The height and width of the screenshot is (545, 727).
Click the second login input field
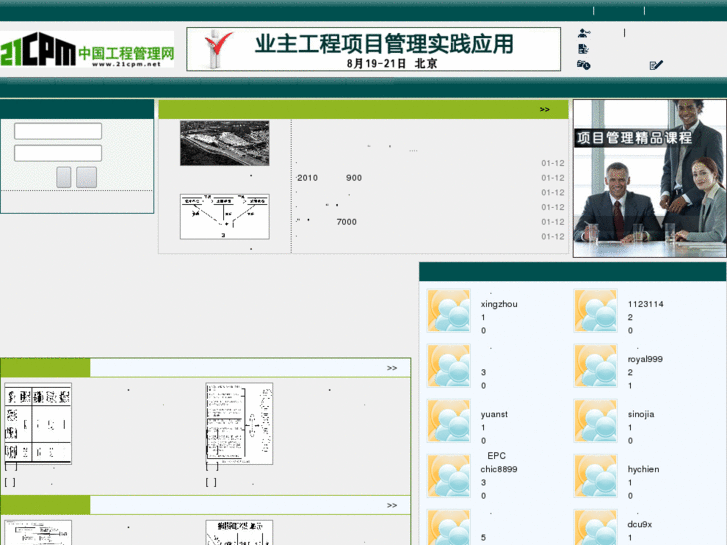click(58, 153)
